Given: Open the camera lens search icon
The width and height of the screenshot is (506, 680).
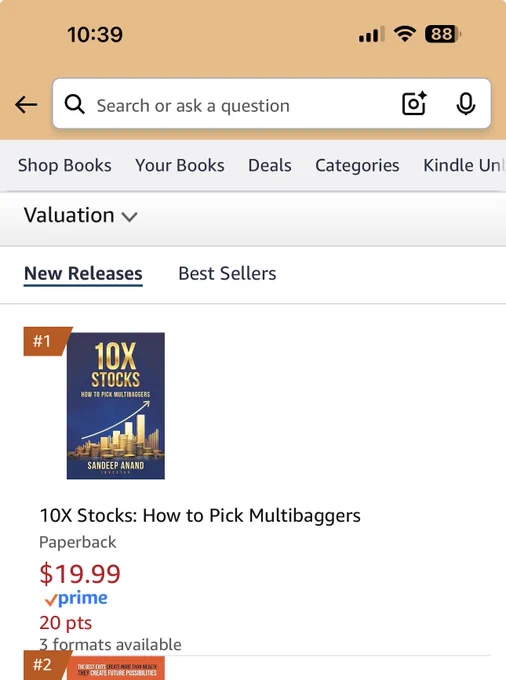Looking at the screenshot, I should click(x=414, y=104).
